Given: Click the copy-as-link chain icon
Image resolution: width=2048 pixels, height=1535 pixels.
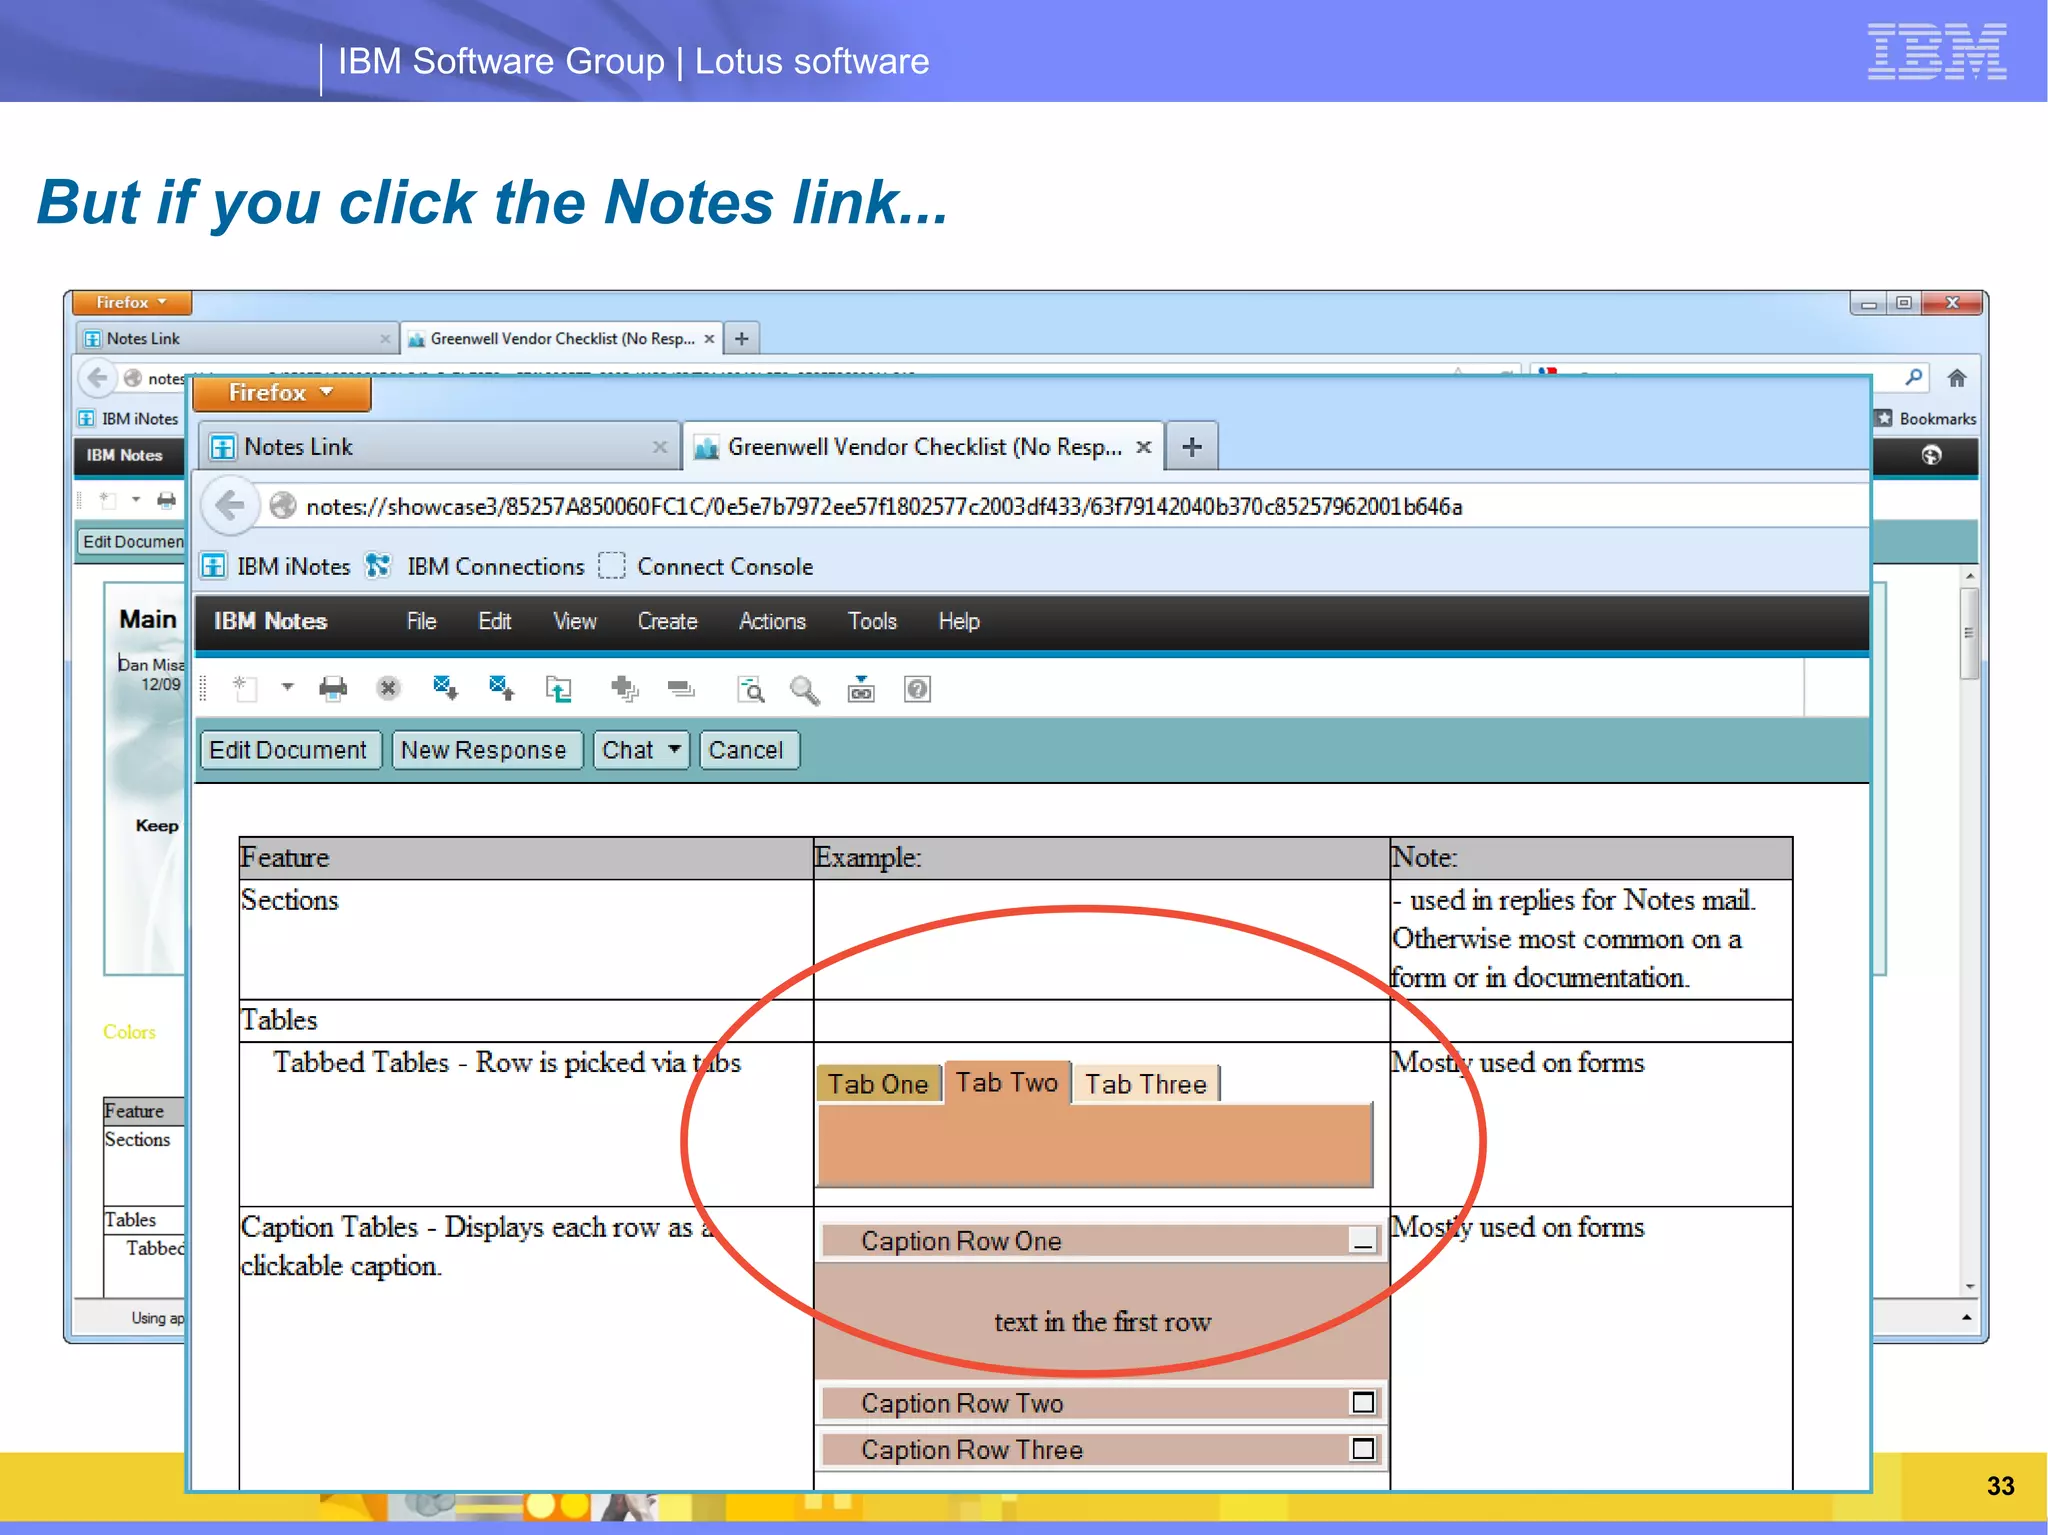Looking at the screenshot, I should pos(861,688).
